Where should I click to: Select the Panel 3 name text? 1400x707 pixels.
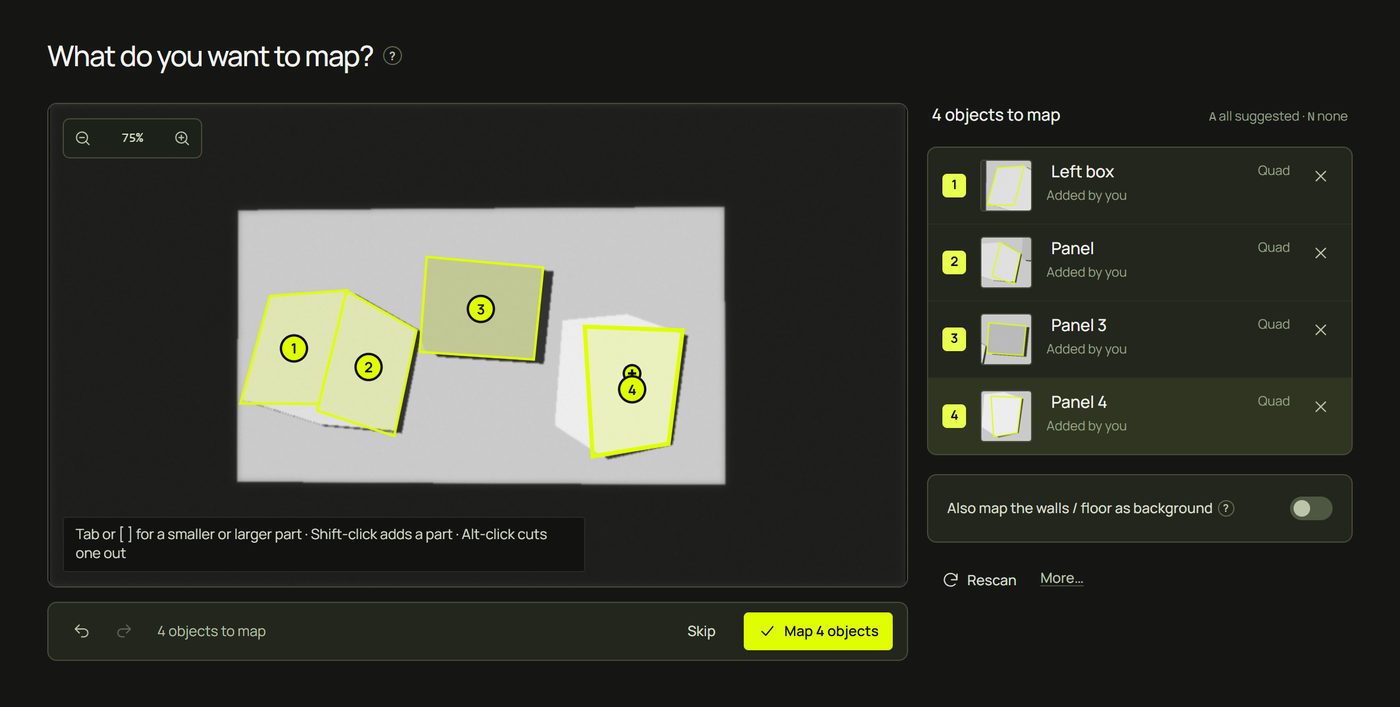pos(1078,325)
